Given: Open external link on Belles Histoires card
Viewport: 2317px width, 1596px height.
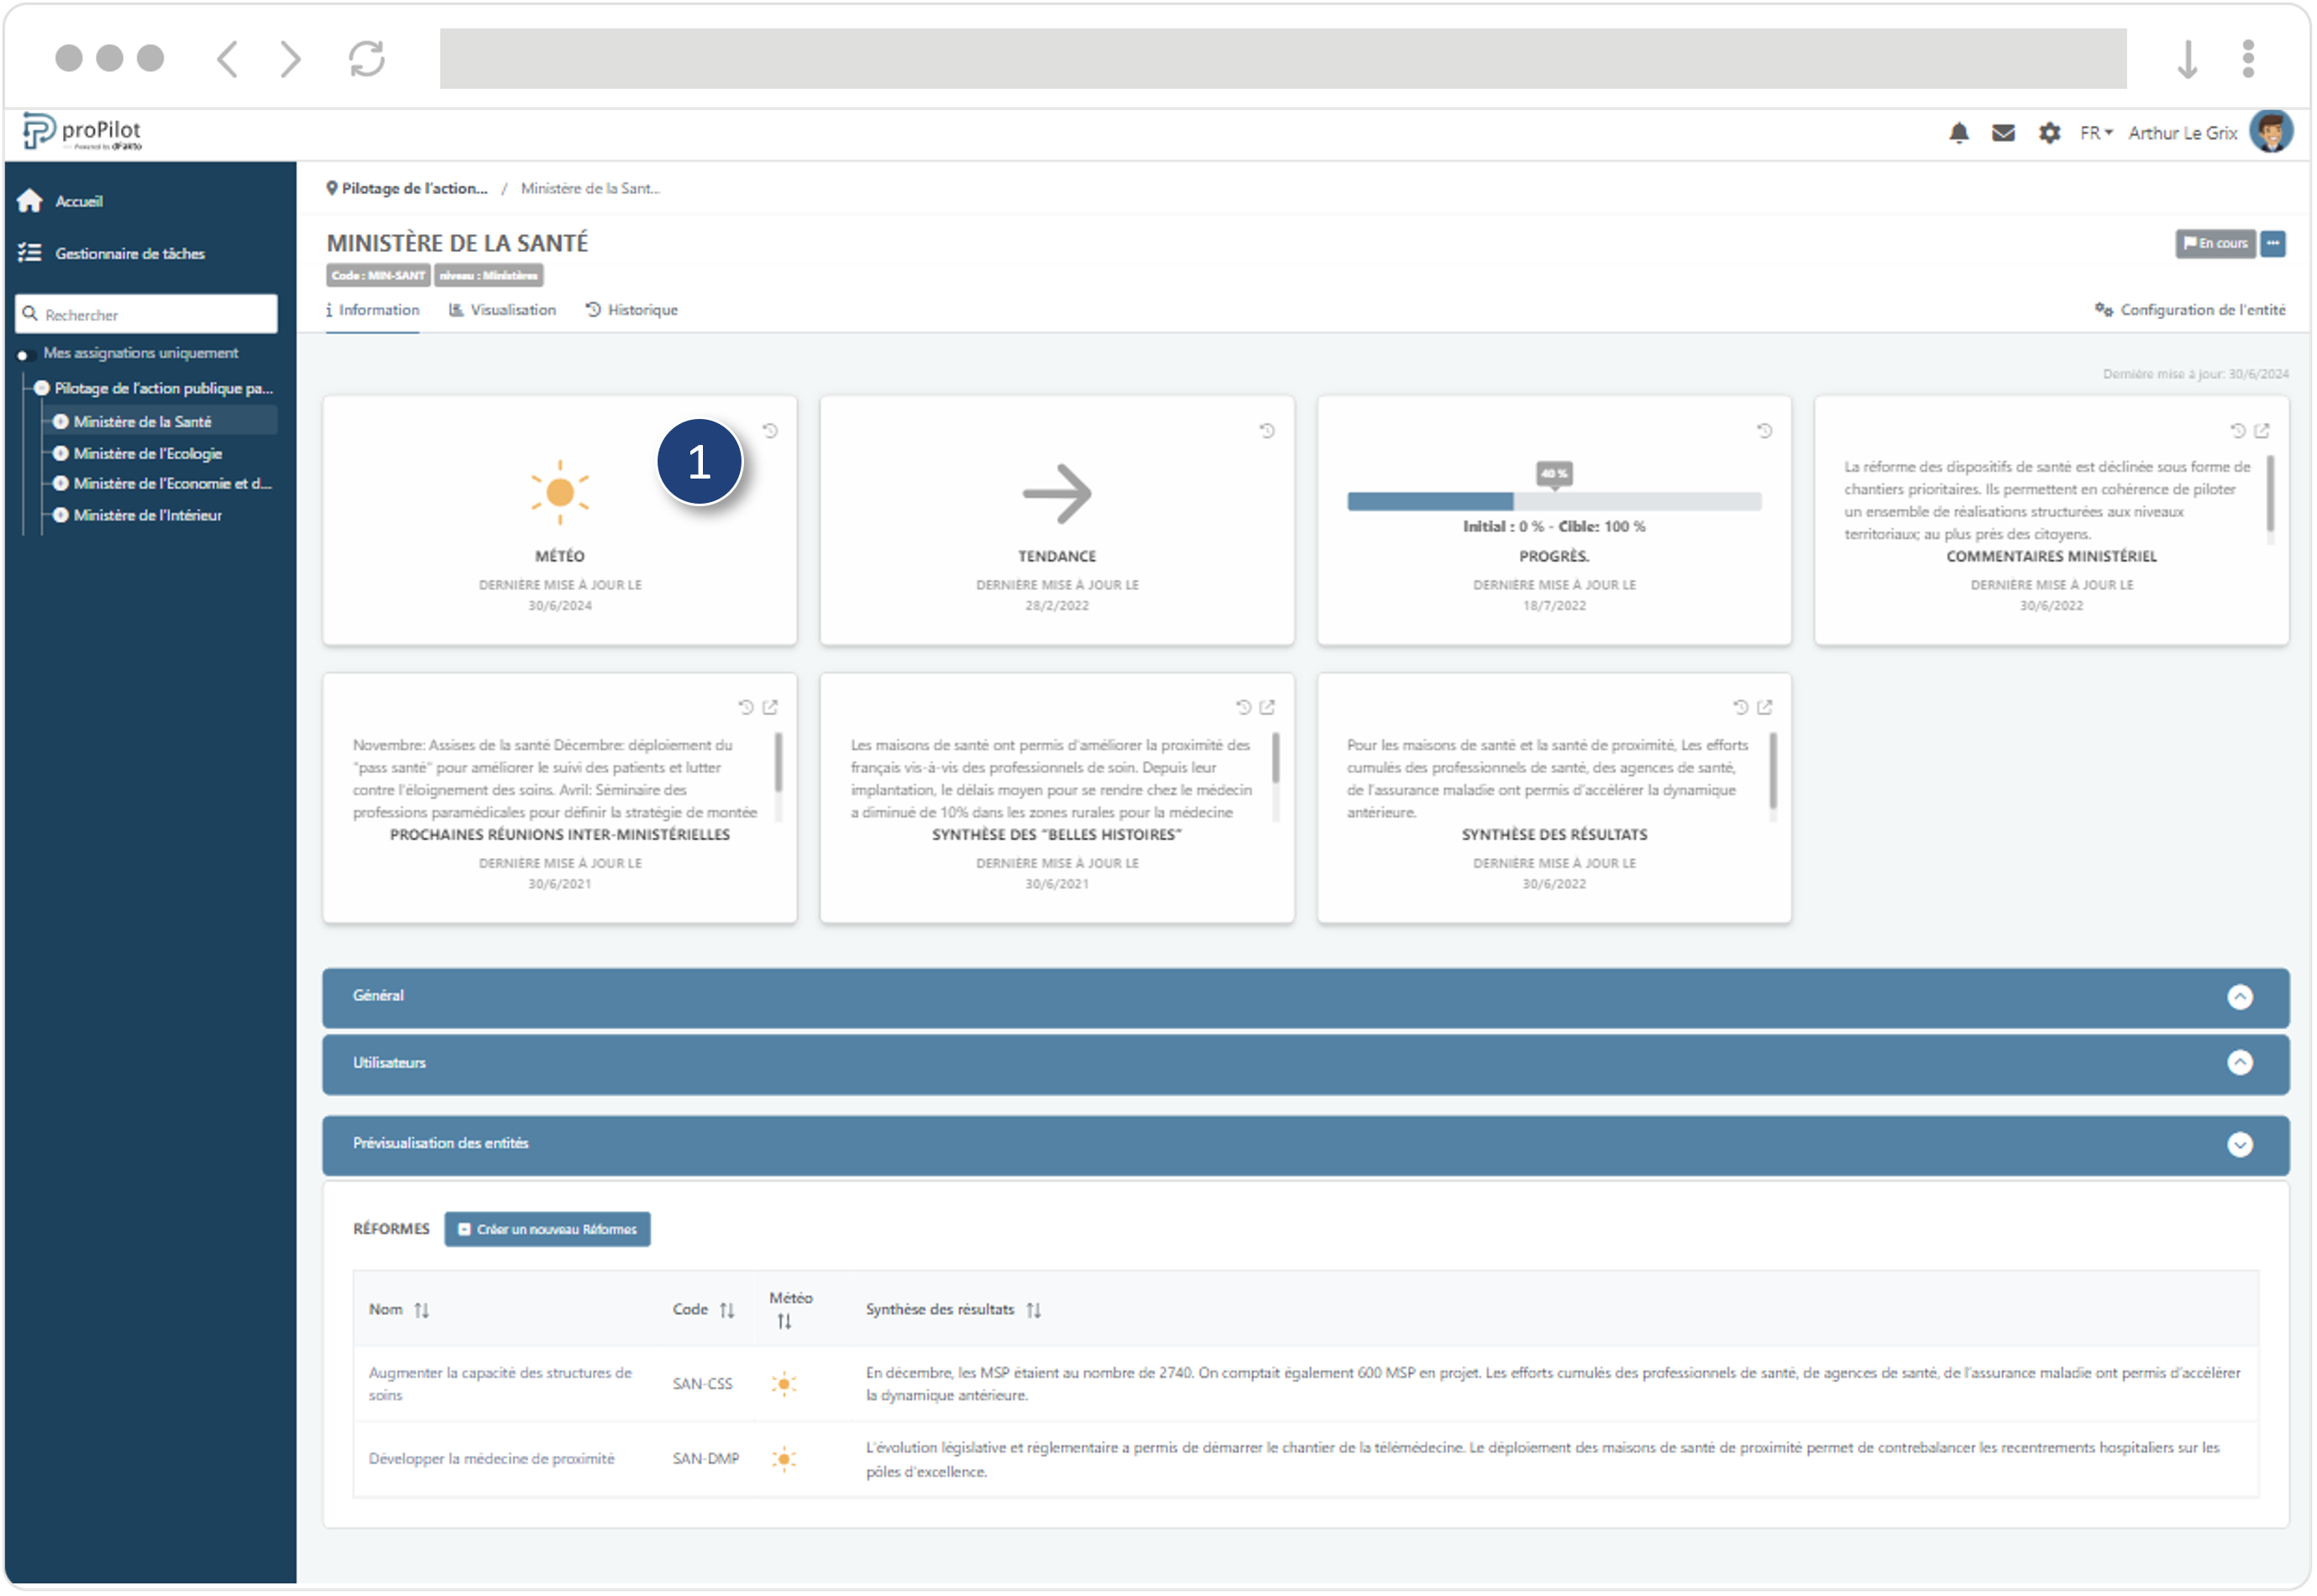Looking at the screenshot, I should [x=1267, y=708].
